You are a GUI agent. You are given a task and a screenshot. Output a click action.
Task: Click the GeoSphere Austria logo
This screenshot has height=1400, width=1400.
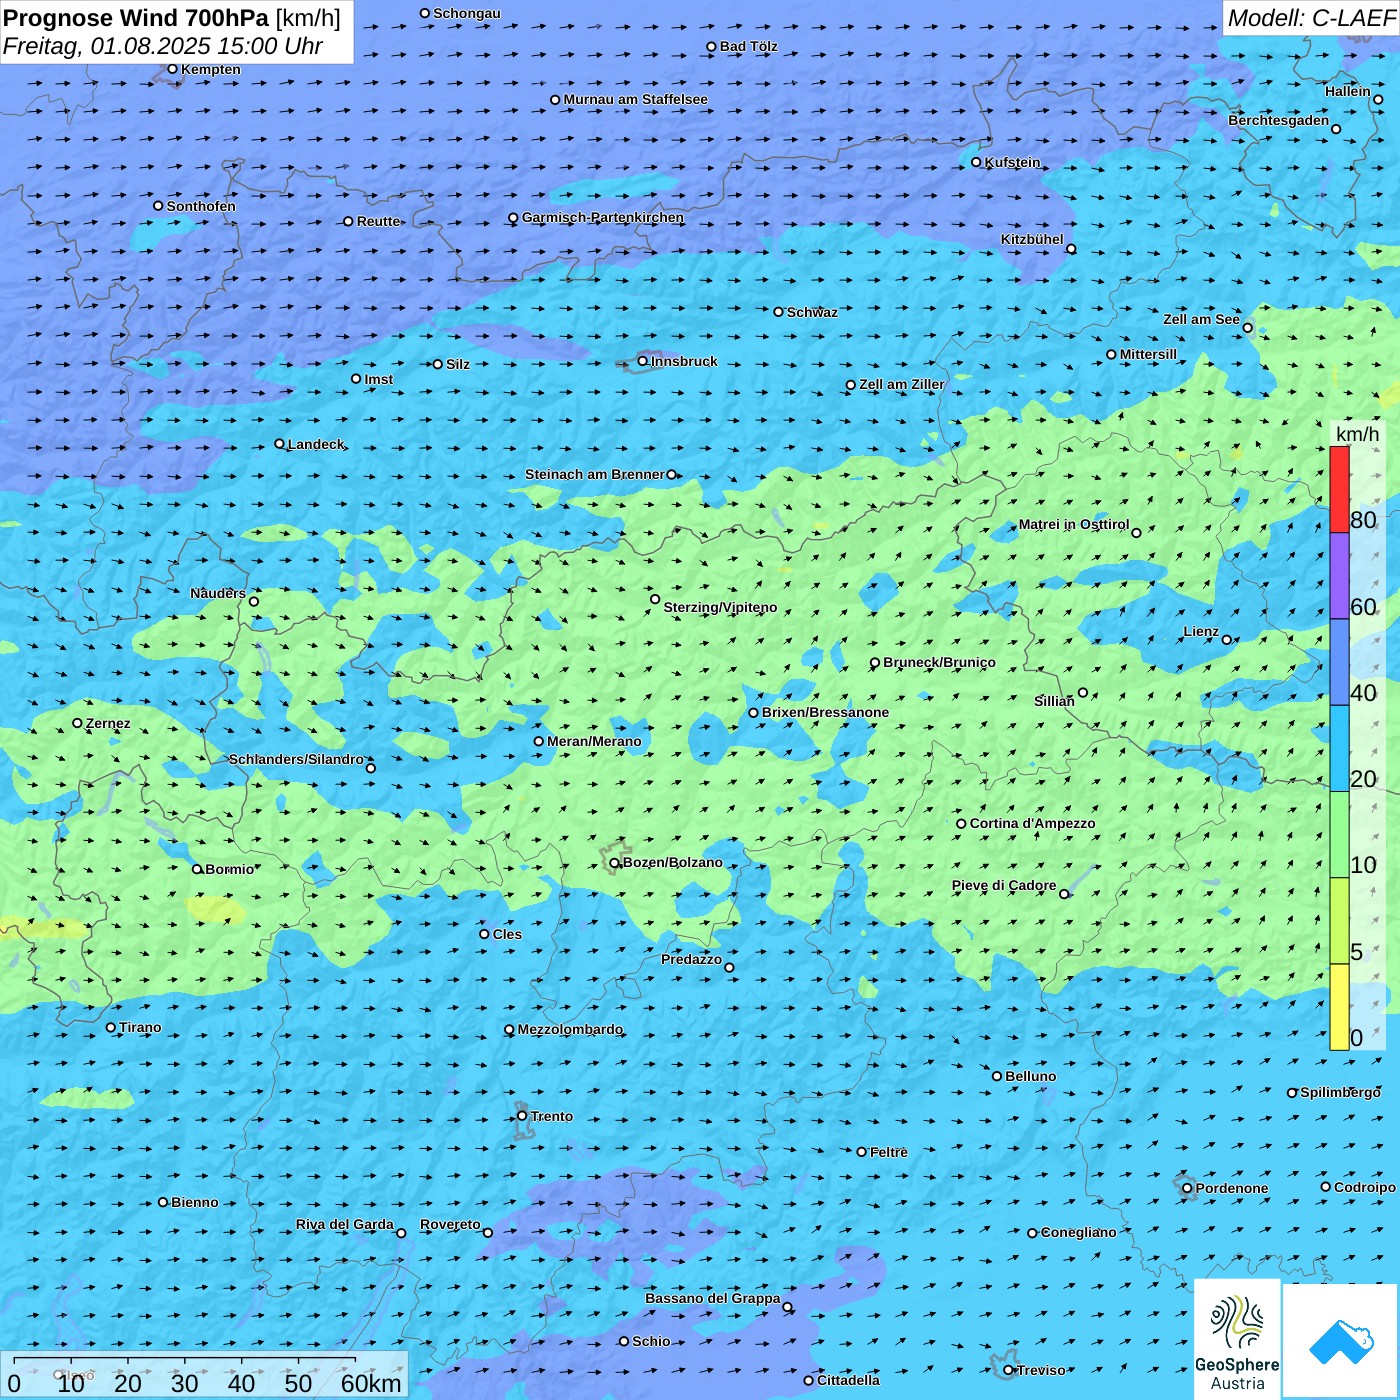(x=1237, y=1338)
